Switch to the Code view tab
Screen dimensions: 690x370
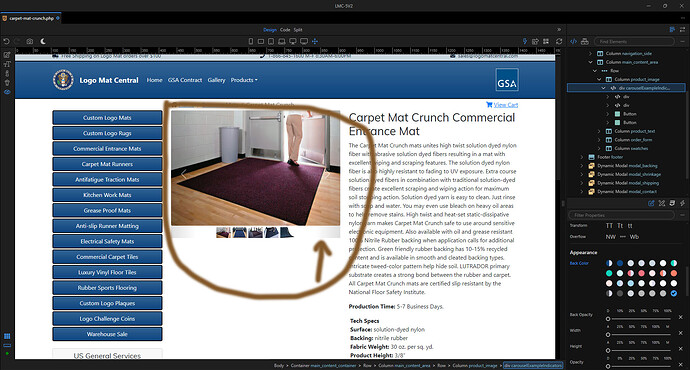click(x=285, y=30)
